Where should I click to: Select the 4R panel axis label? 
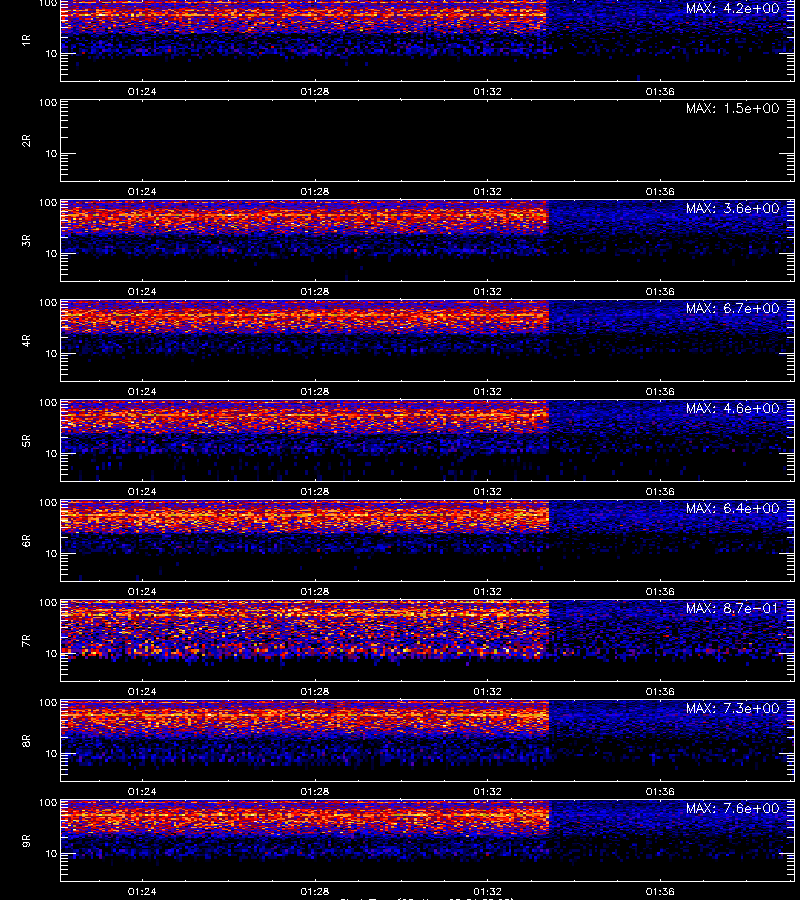pos(26,340)
